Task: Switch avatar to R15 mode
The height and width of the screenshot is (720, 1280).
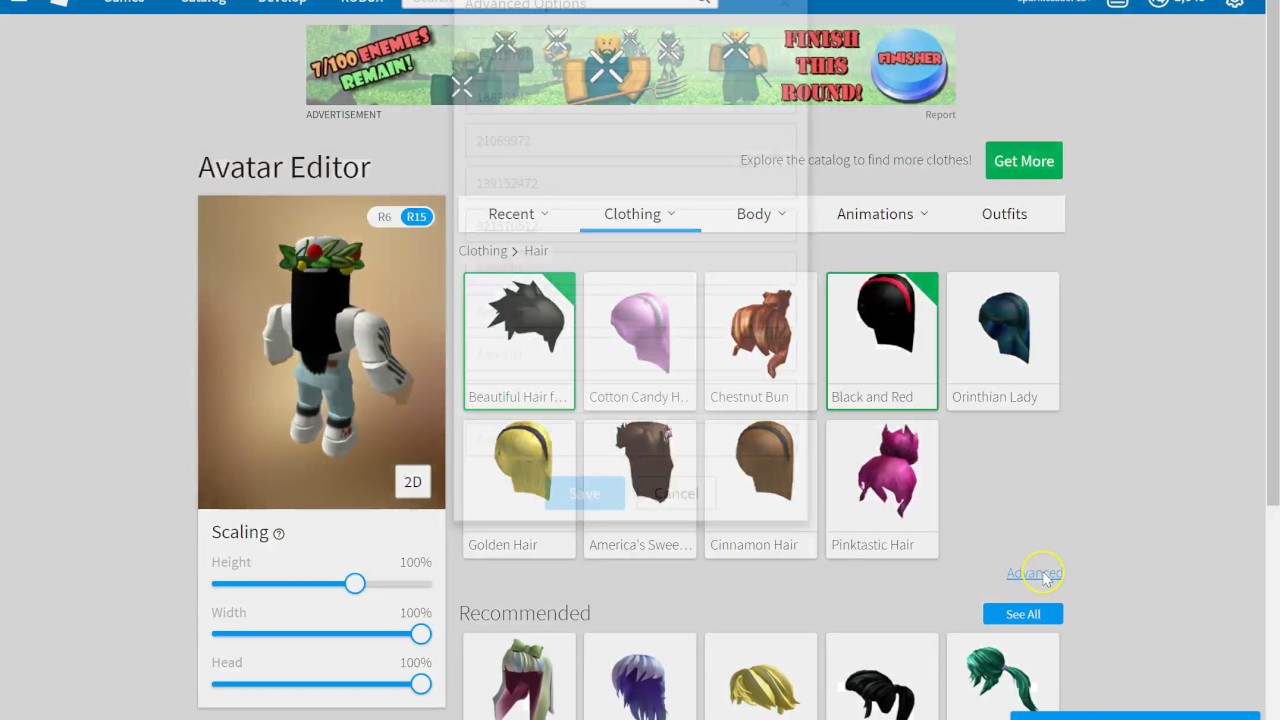Action: coord(416,217)
